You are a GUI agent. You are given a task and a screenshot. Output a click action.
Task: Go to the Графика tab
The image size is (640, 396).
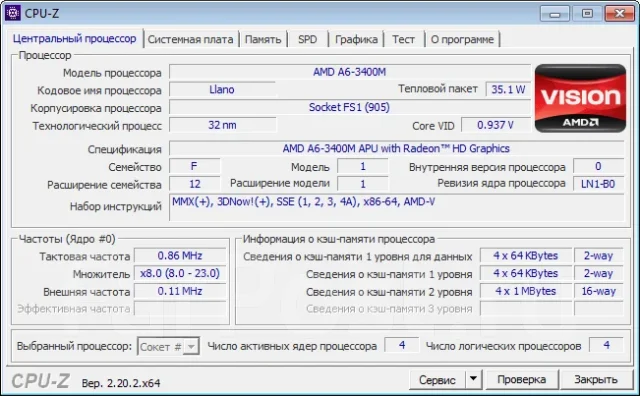pyautogui.click(x=356, y=39)
